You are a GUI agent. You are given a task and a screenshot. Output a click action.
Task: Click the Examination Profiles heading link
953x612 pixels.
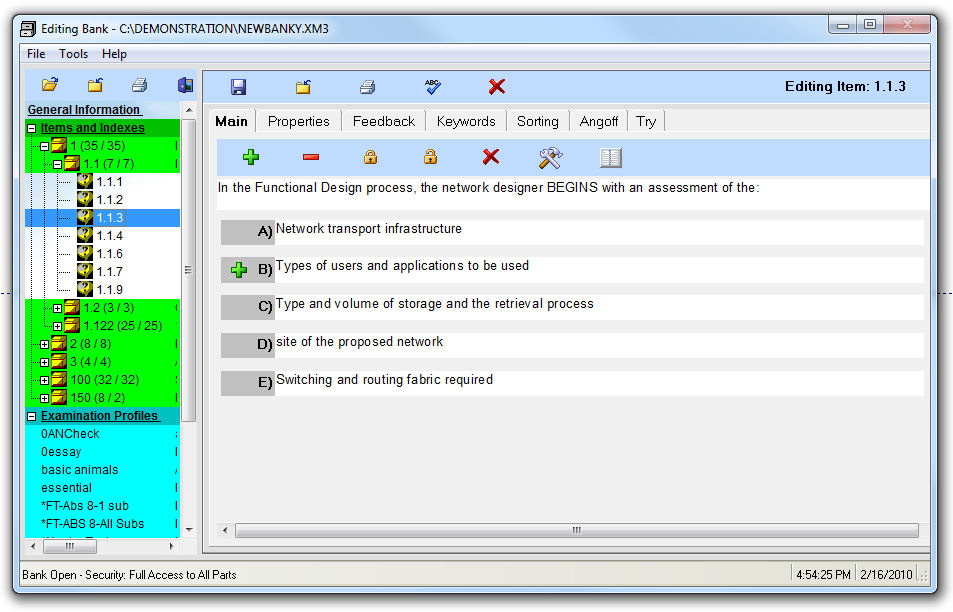tap(99, 416)
